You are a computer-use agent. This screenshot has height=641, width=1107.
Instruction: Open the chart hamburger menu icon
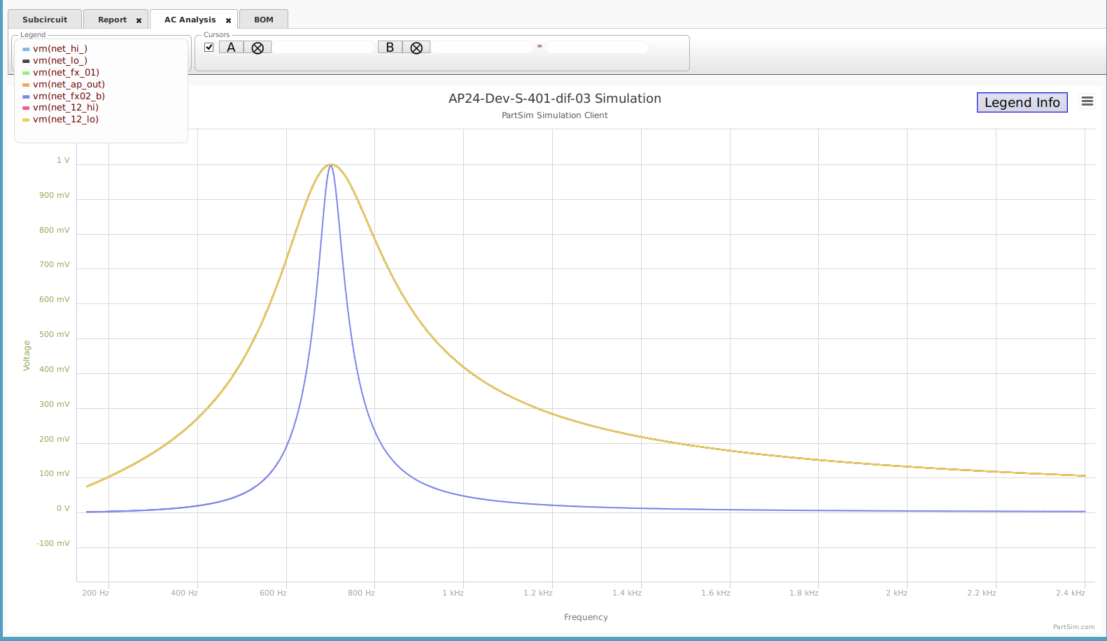(1087, 101)
